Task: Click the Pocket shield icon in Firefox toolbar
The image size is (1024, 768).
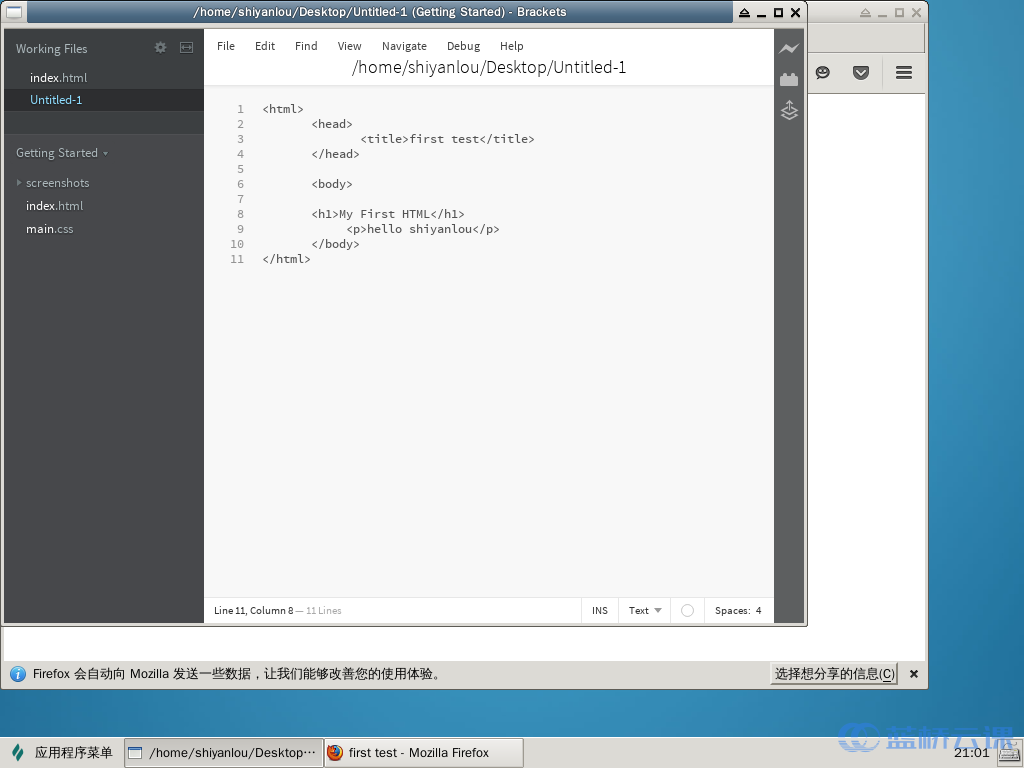Action: 861,72
